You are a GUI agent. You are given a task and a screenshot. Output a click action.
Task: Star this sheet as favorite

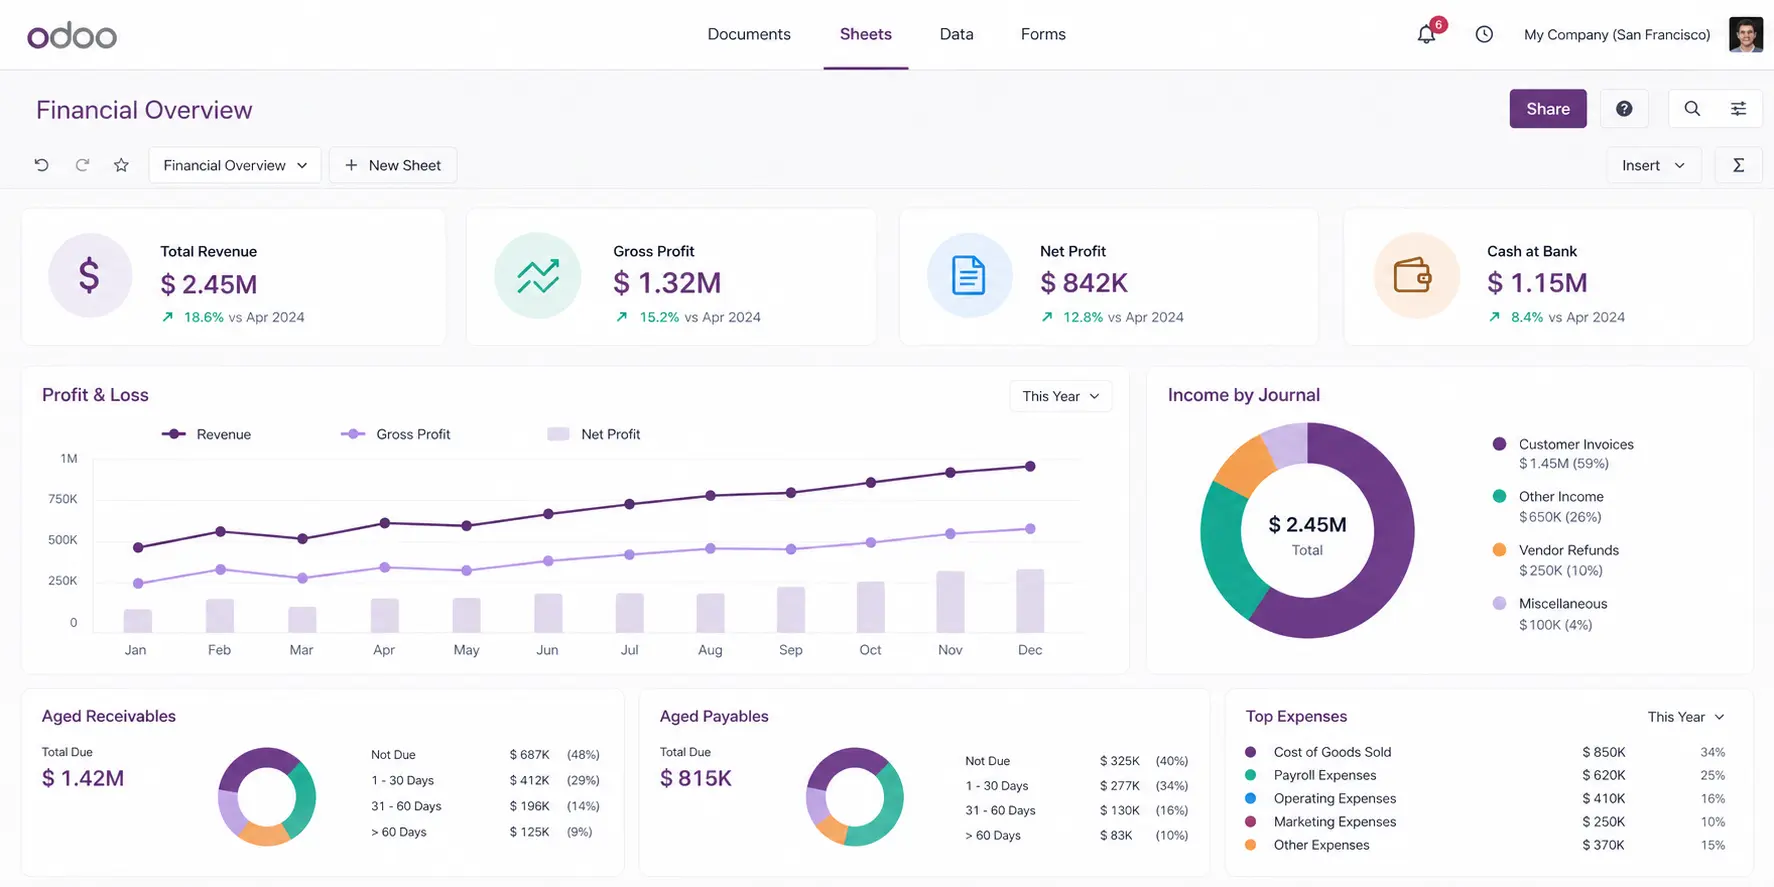(x=121, y=165)
